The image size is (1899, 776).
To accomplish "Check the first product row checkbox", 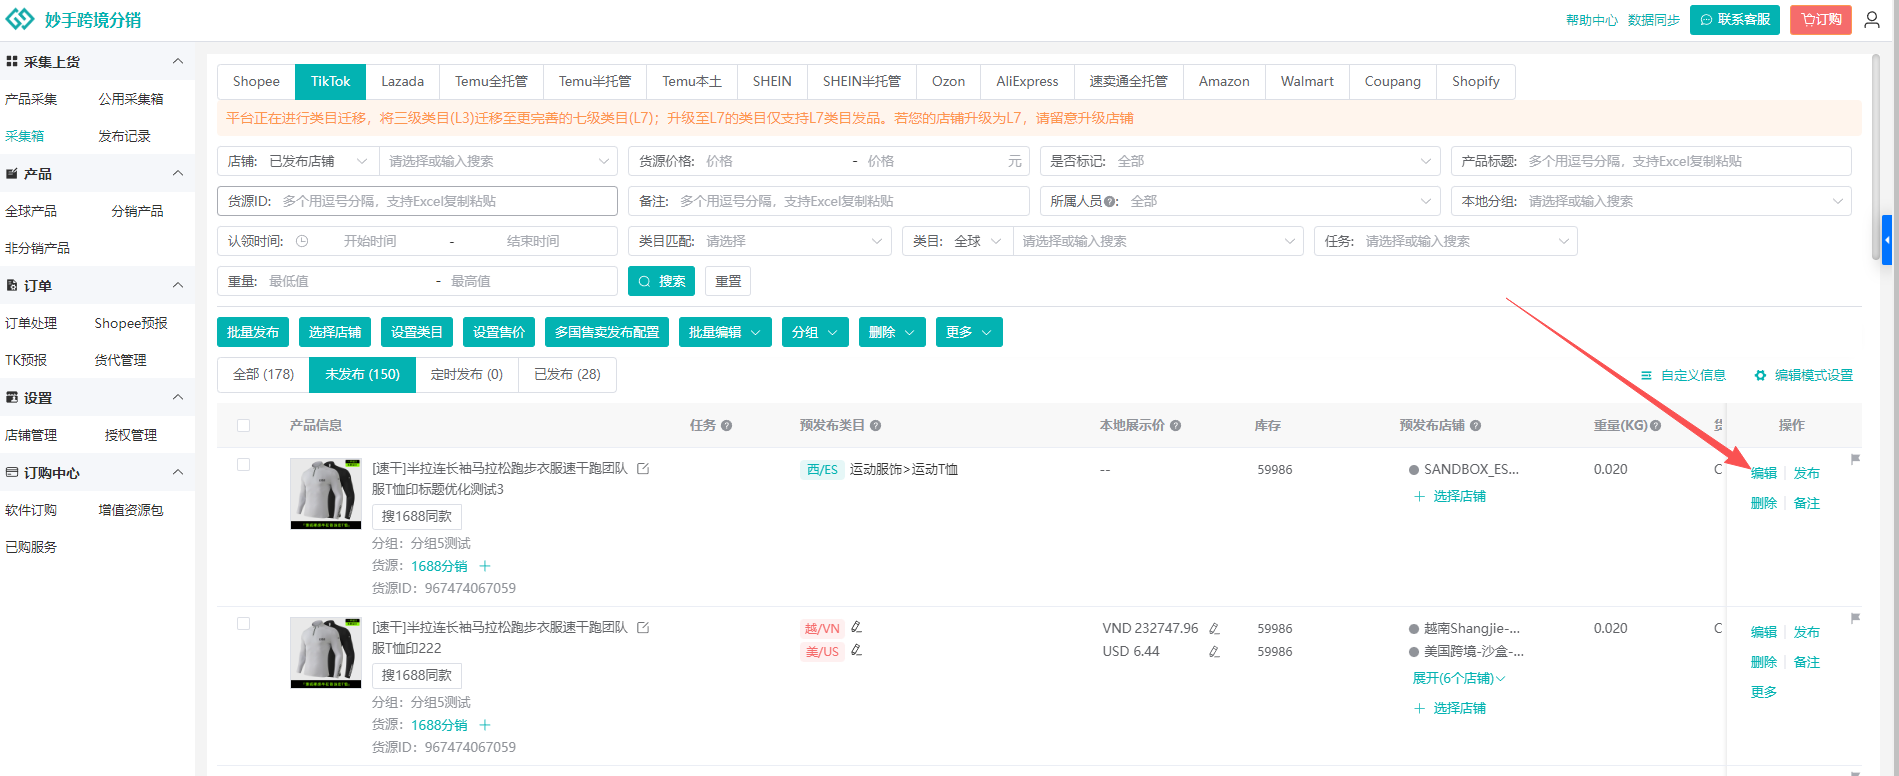I will point(243,465).
